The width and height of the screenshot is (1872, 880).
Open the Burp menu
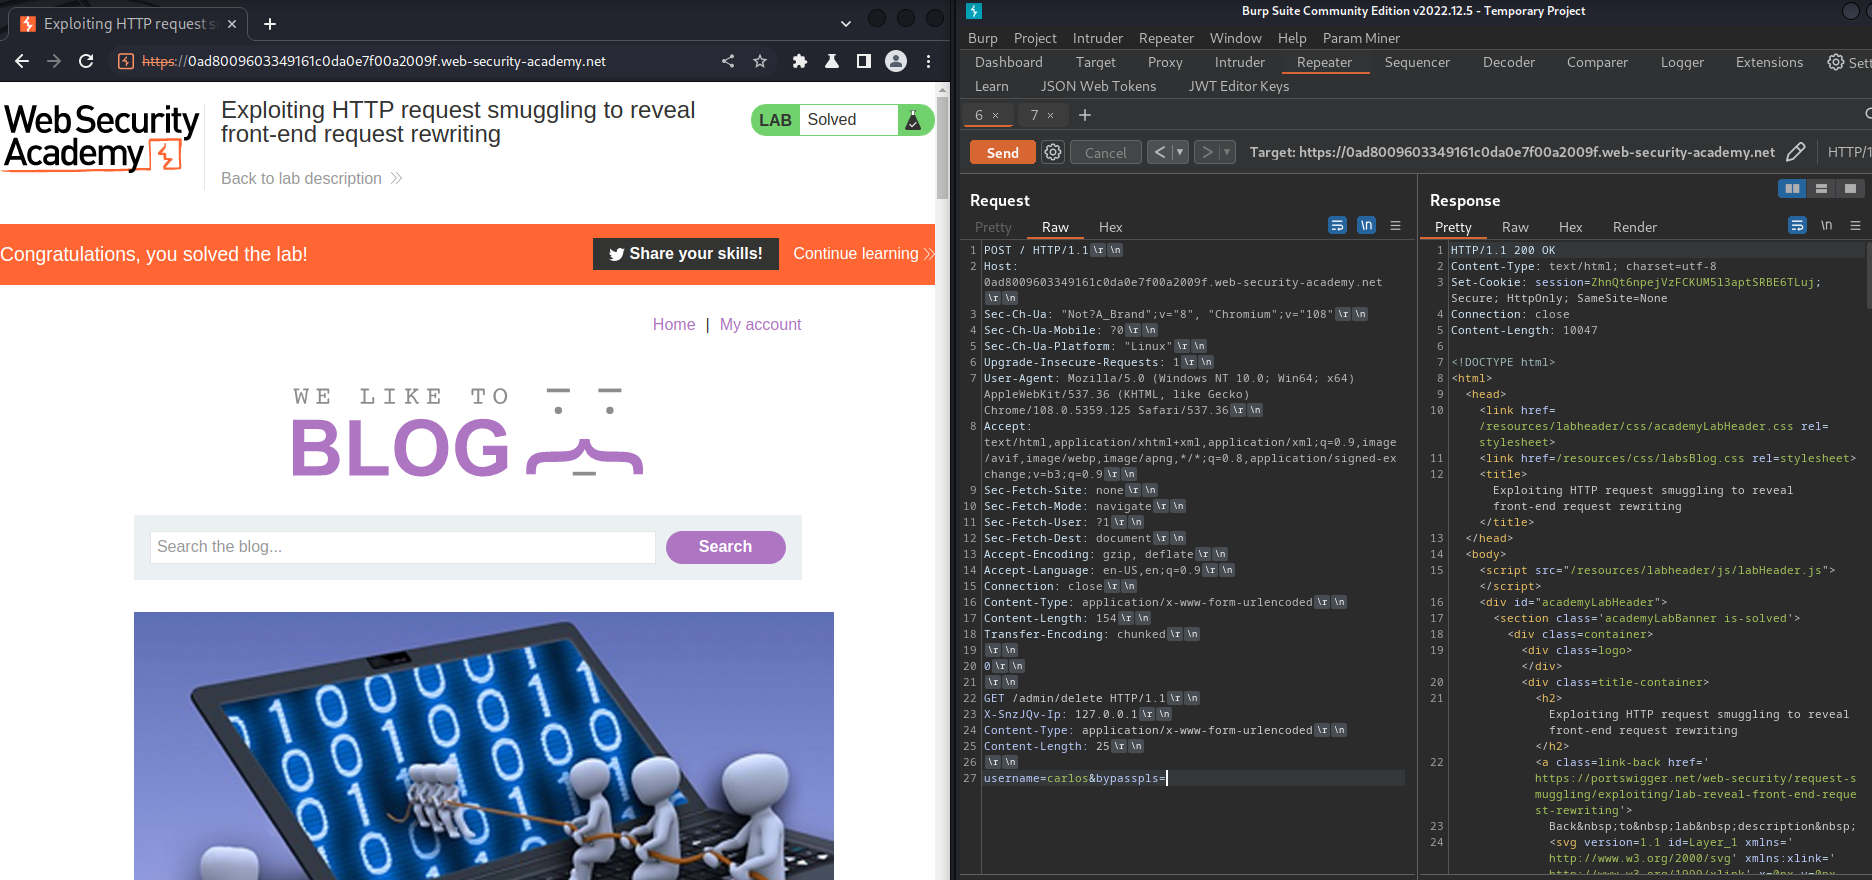pos(983,38)
